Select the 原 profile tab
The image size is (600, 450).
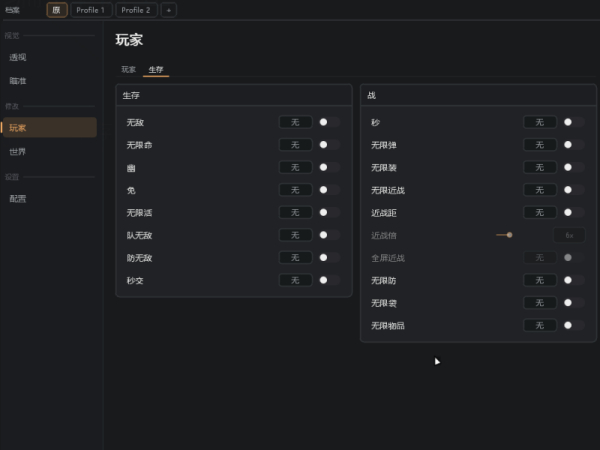[57, 10]
